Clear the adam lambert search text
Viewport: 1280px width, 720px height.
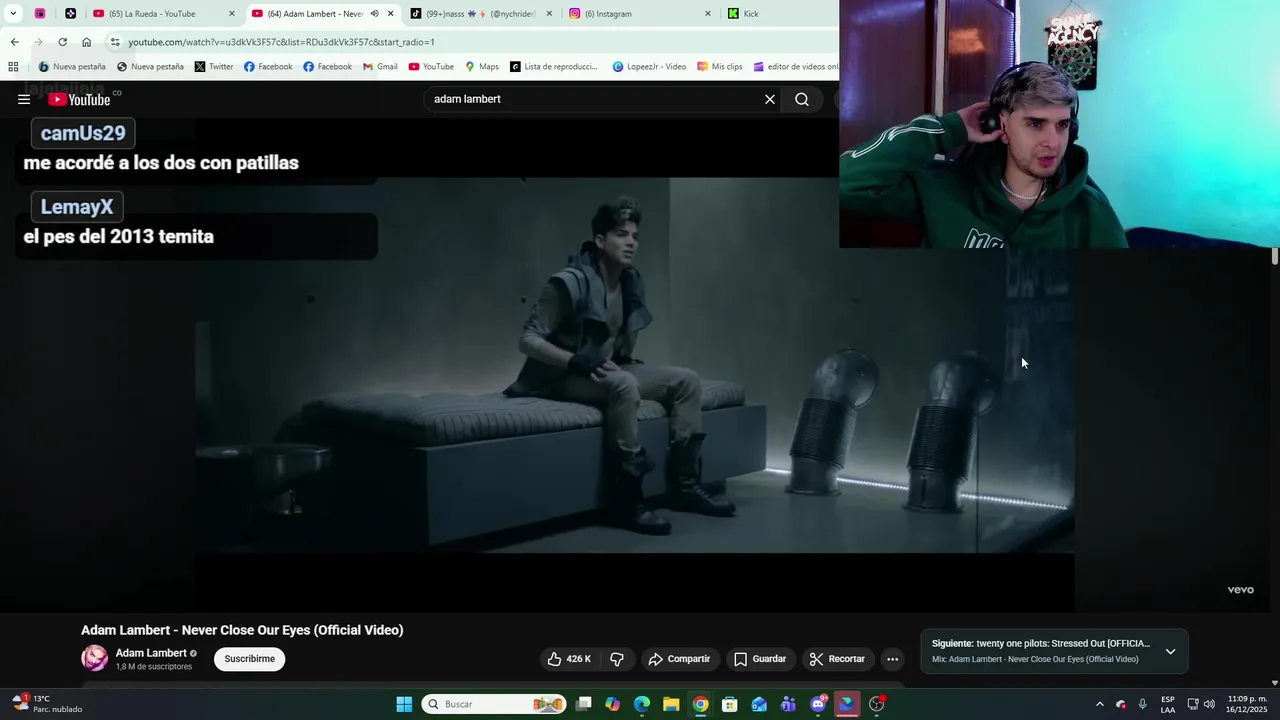tap(770, 99)
